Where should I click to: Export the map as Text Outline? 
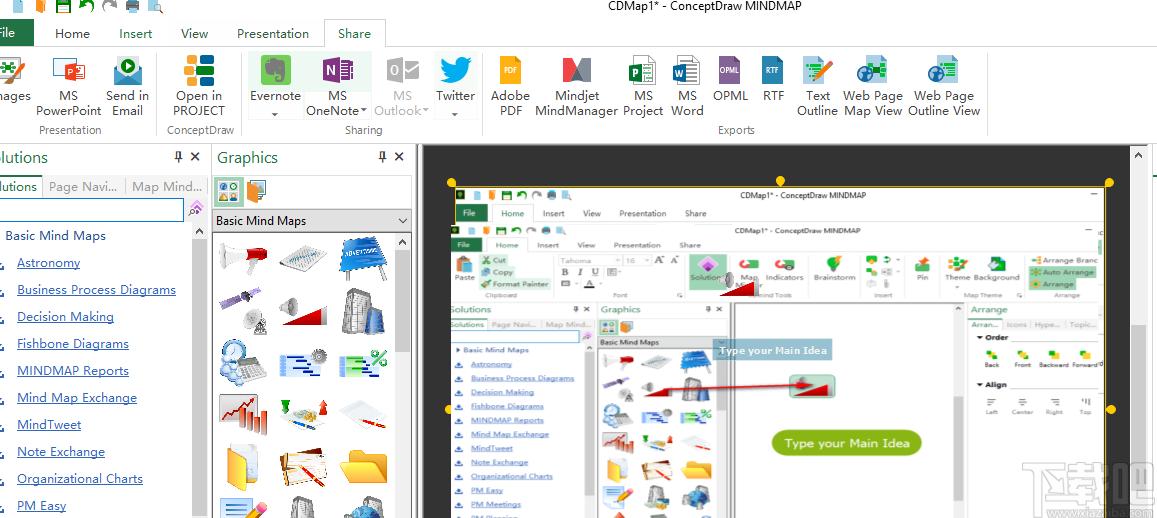point(818,86)
